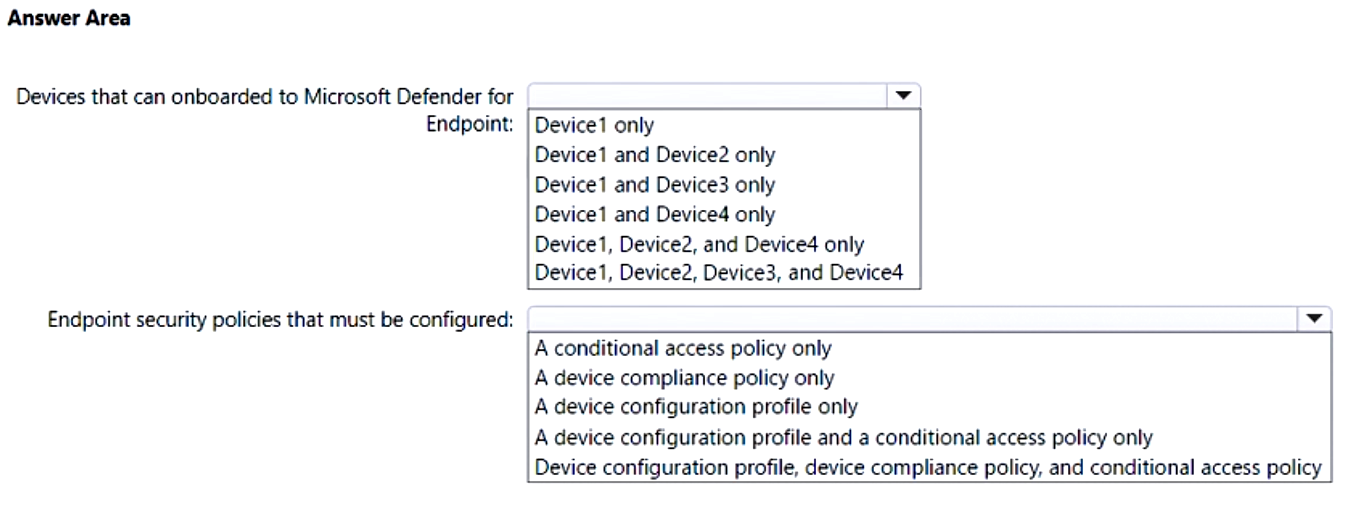
Task: Click the "Endpoint:" label text
Action: pos(480,123)
